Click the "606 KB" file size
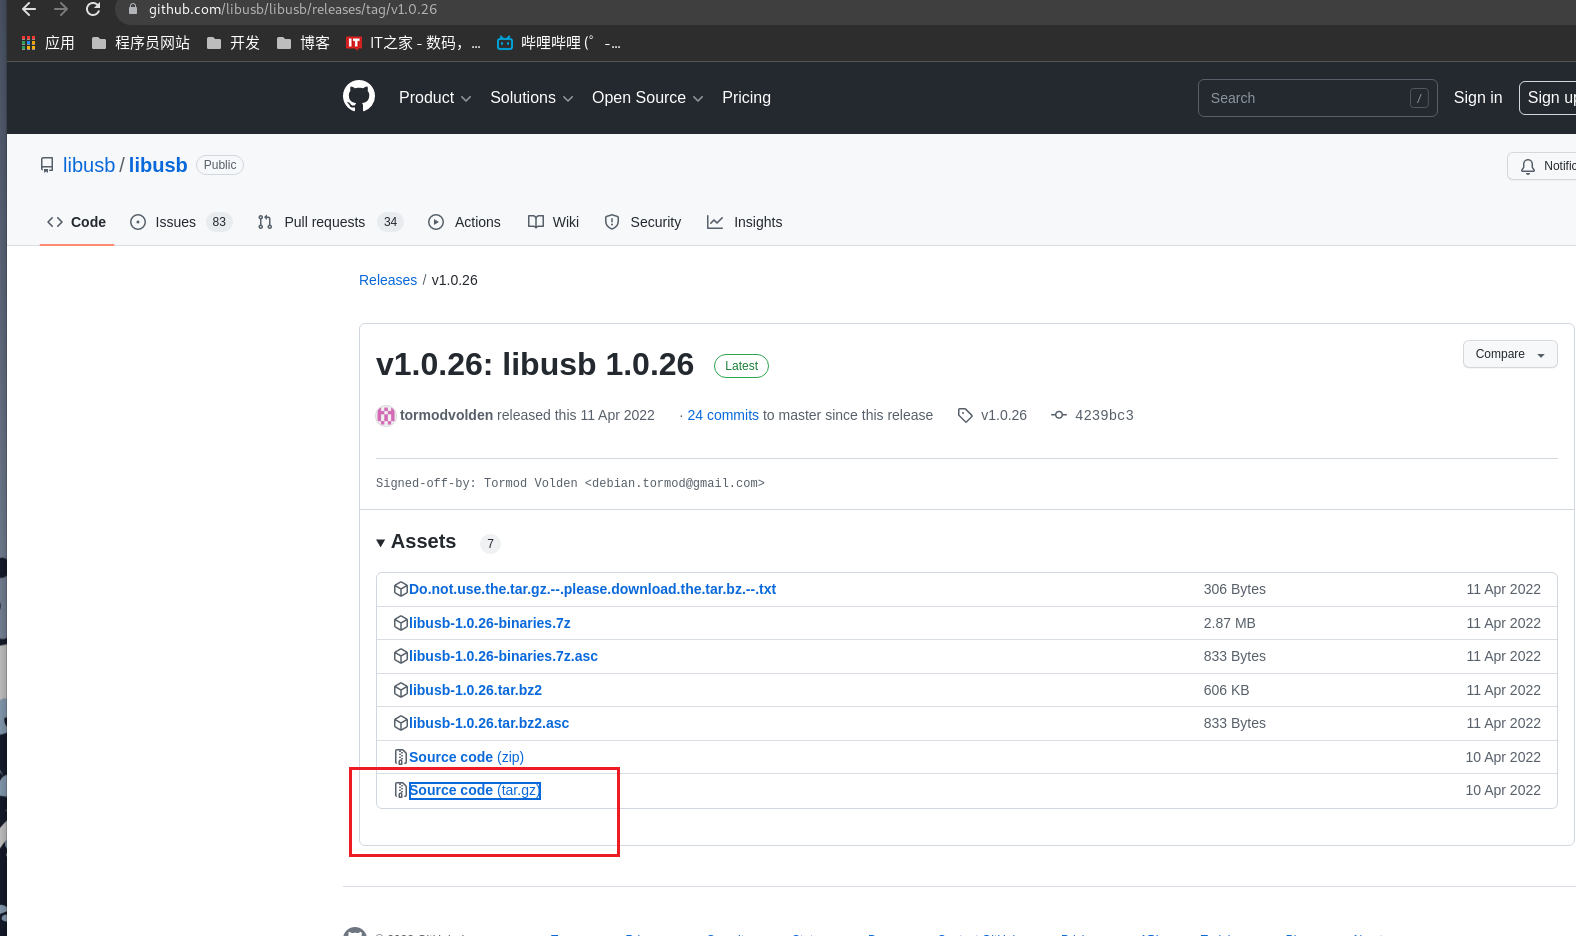The height and width of the screenshot is (936, 1576). [1226, 690]
